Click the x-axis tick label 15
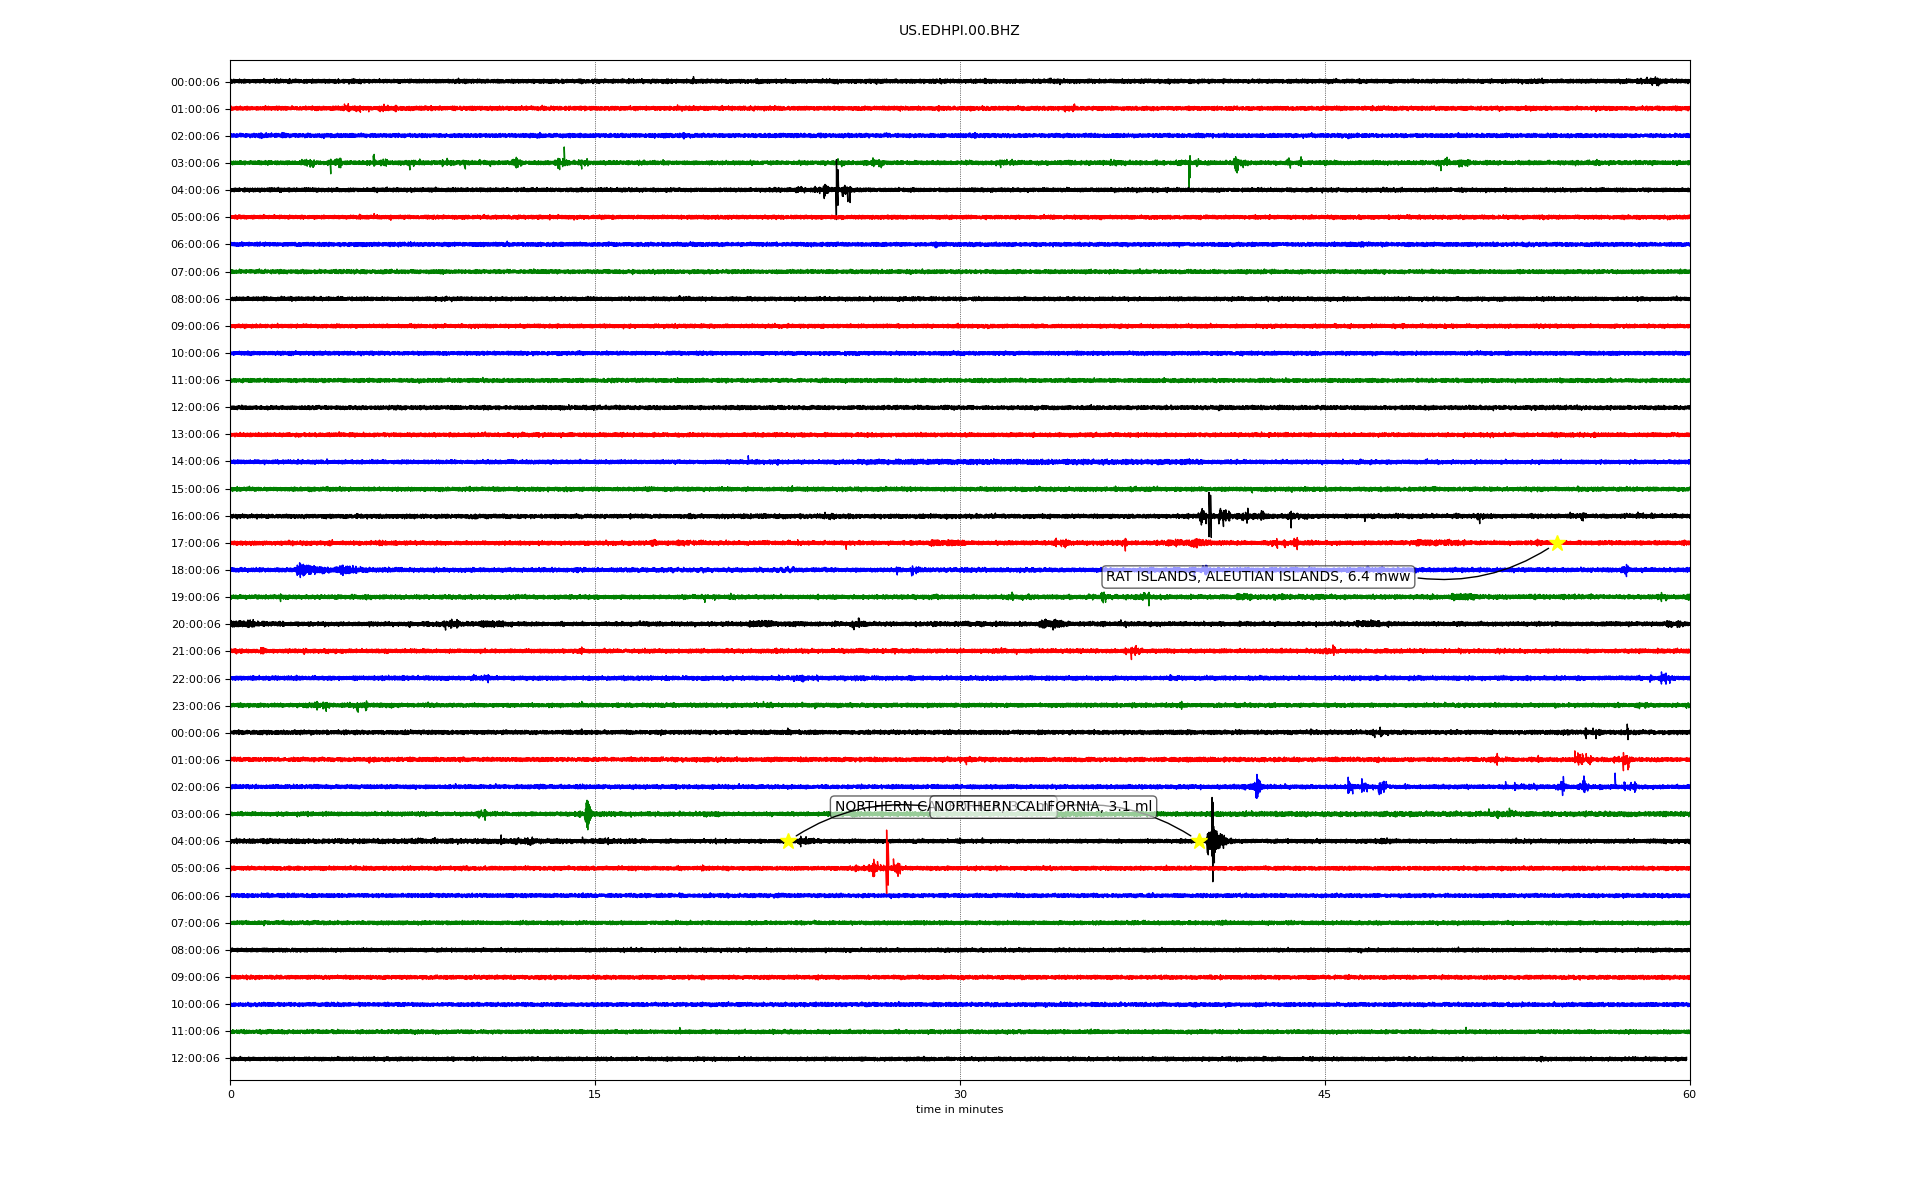The image size is (1920, 1200). [x=595, y=1094]
